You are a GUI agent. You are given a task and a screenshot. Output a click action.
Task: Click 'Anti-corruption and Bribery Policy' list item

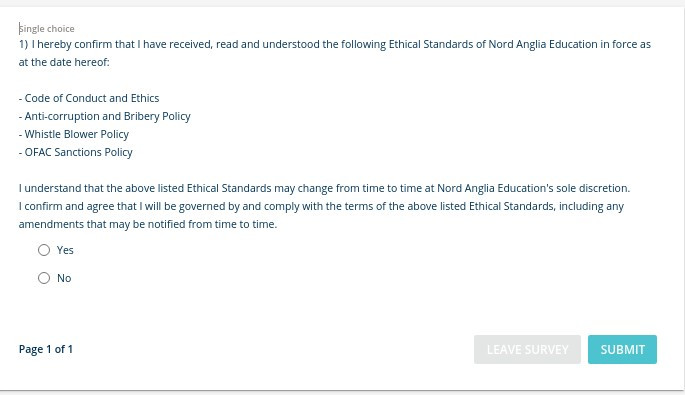(x=105, y=116)
